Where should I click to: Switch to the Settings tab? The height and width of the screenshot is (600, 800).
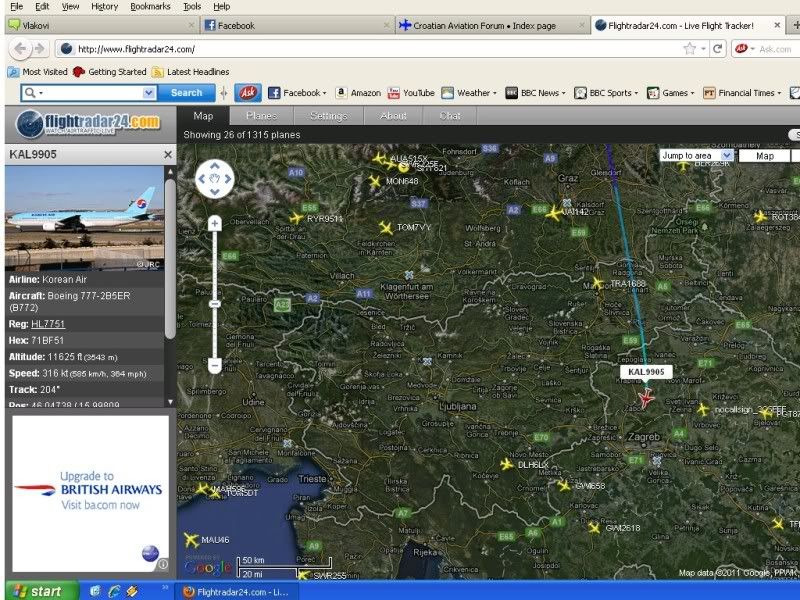329,116
